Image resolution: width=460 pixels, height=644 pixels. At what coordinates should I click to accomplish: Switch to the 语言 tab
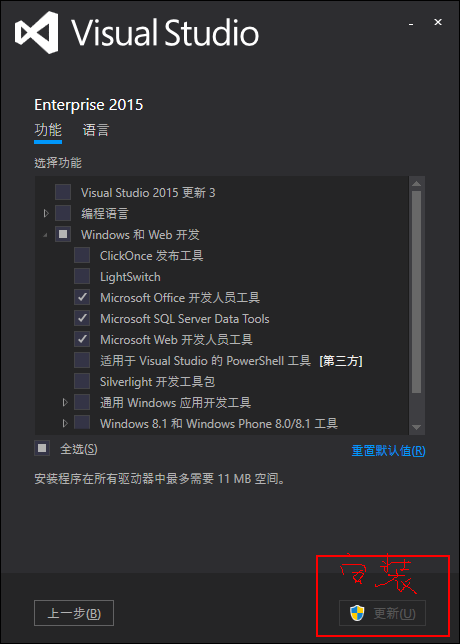coord(96,130)
